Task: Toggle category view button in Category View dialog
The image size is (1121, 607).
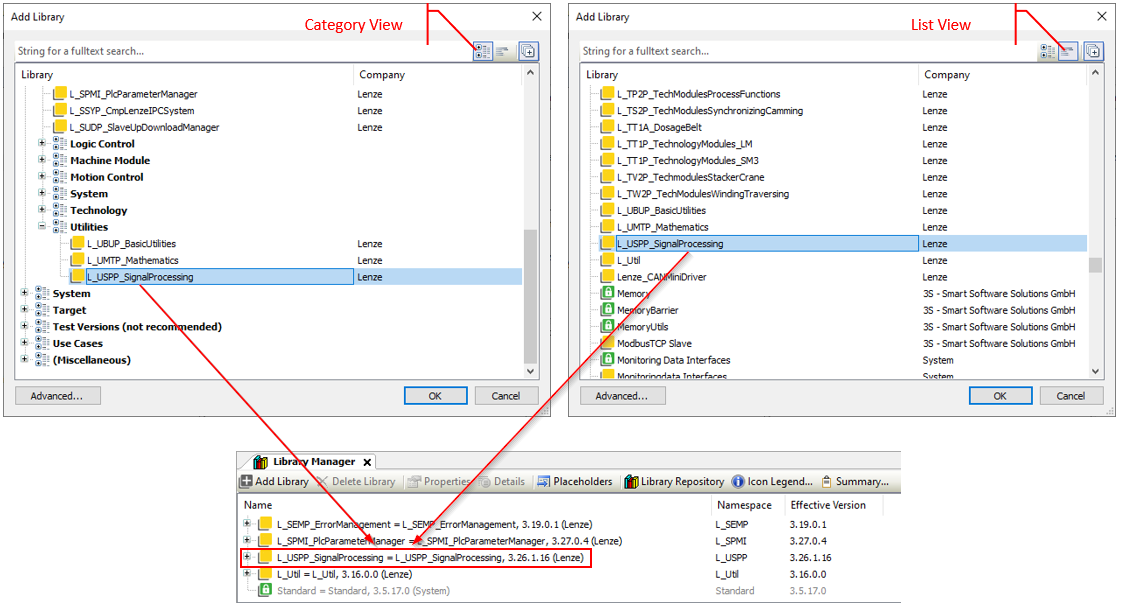Action: click(483, 51)
